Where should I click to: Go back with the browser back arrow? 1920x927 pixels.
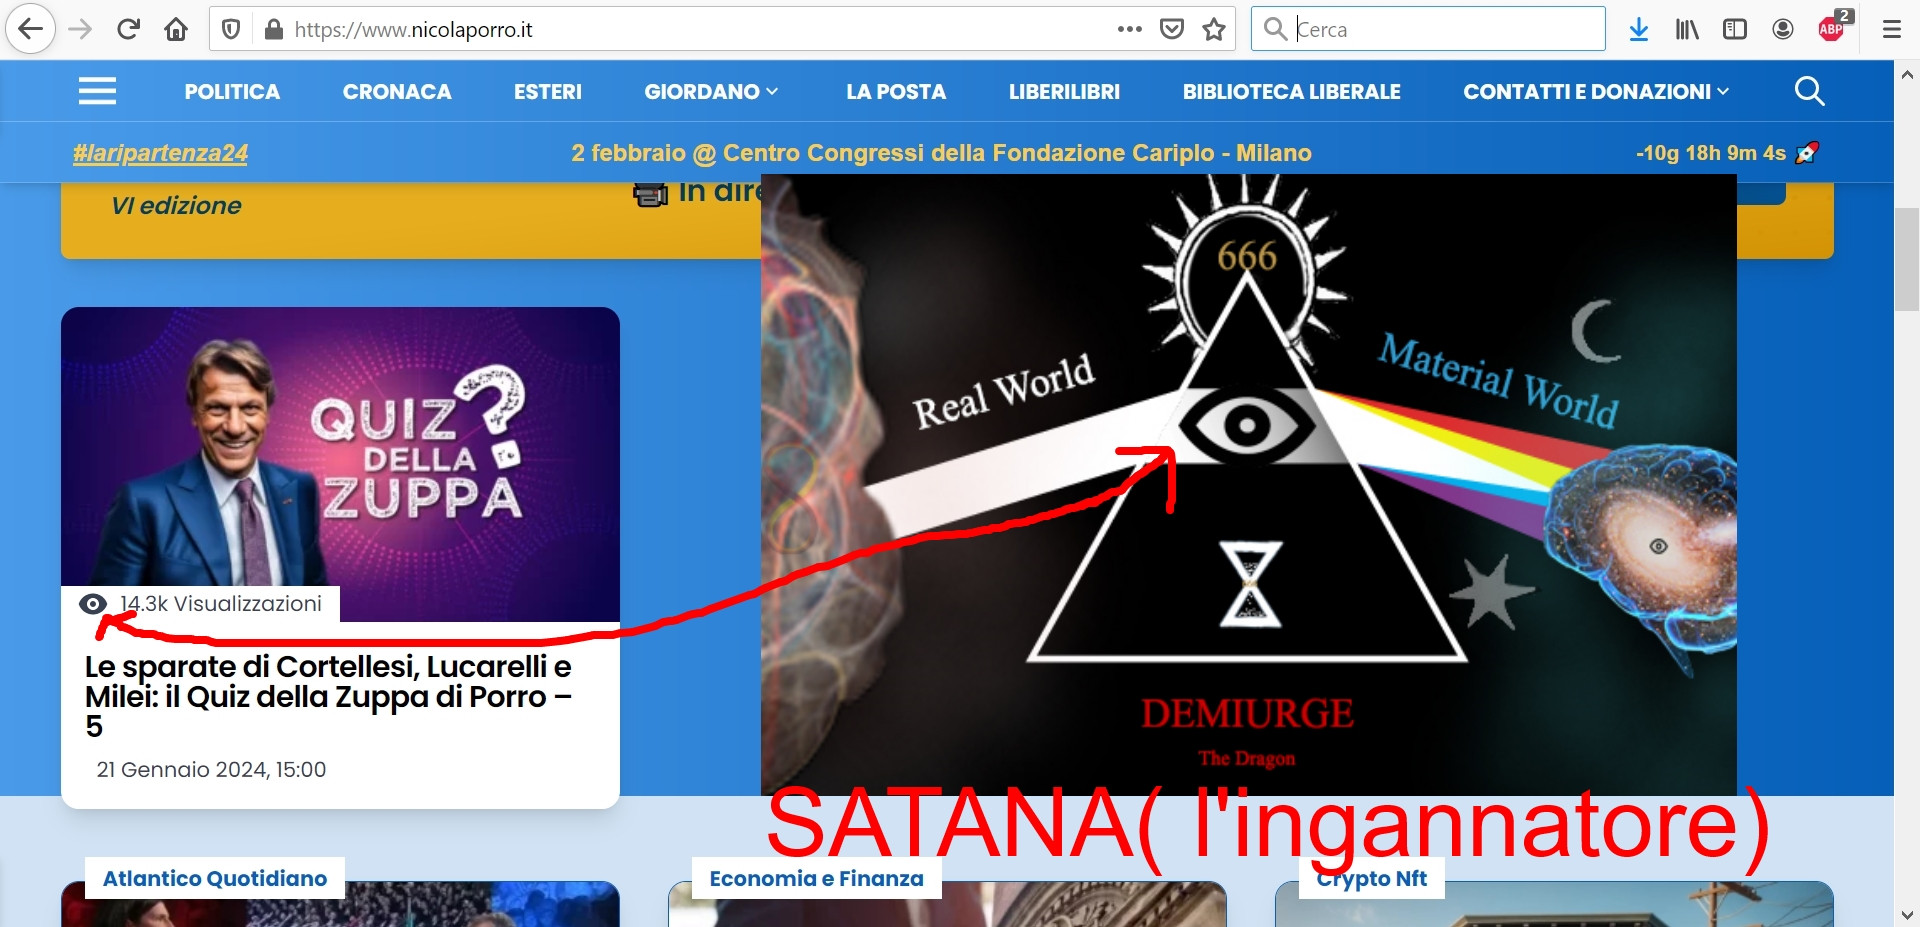point(31,29)
